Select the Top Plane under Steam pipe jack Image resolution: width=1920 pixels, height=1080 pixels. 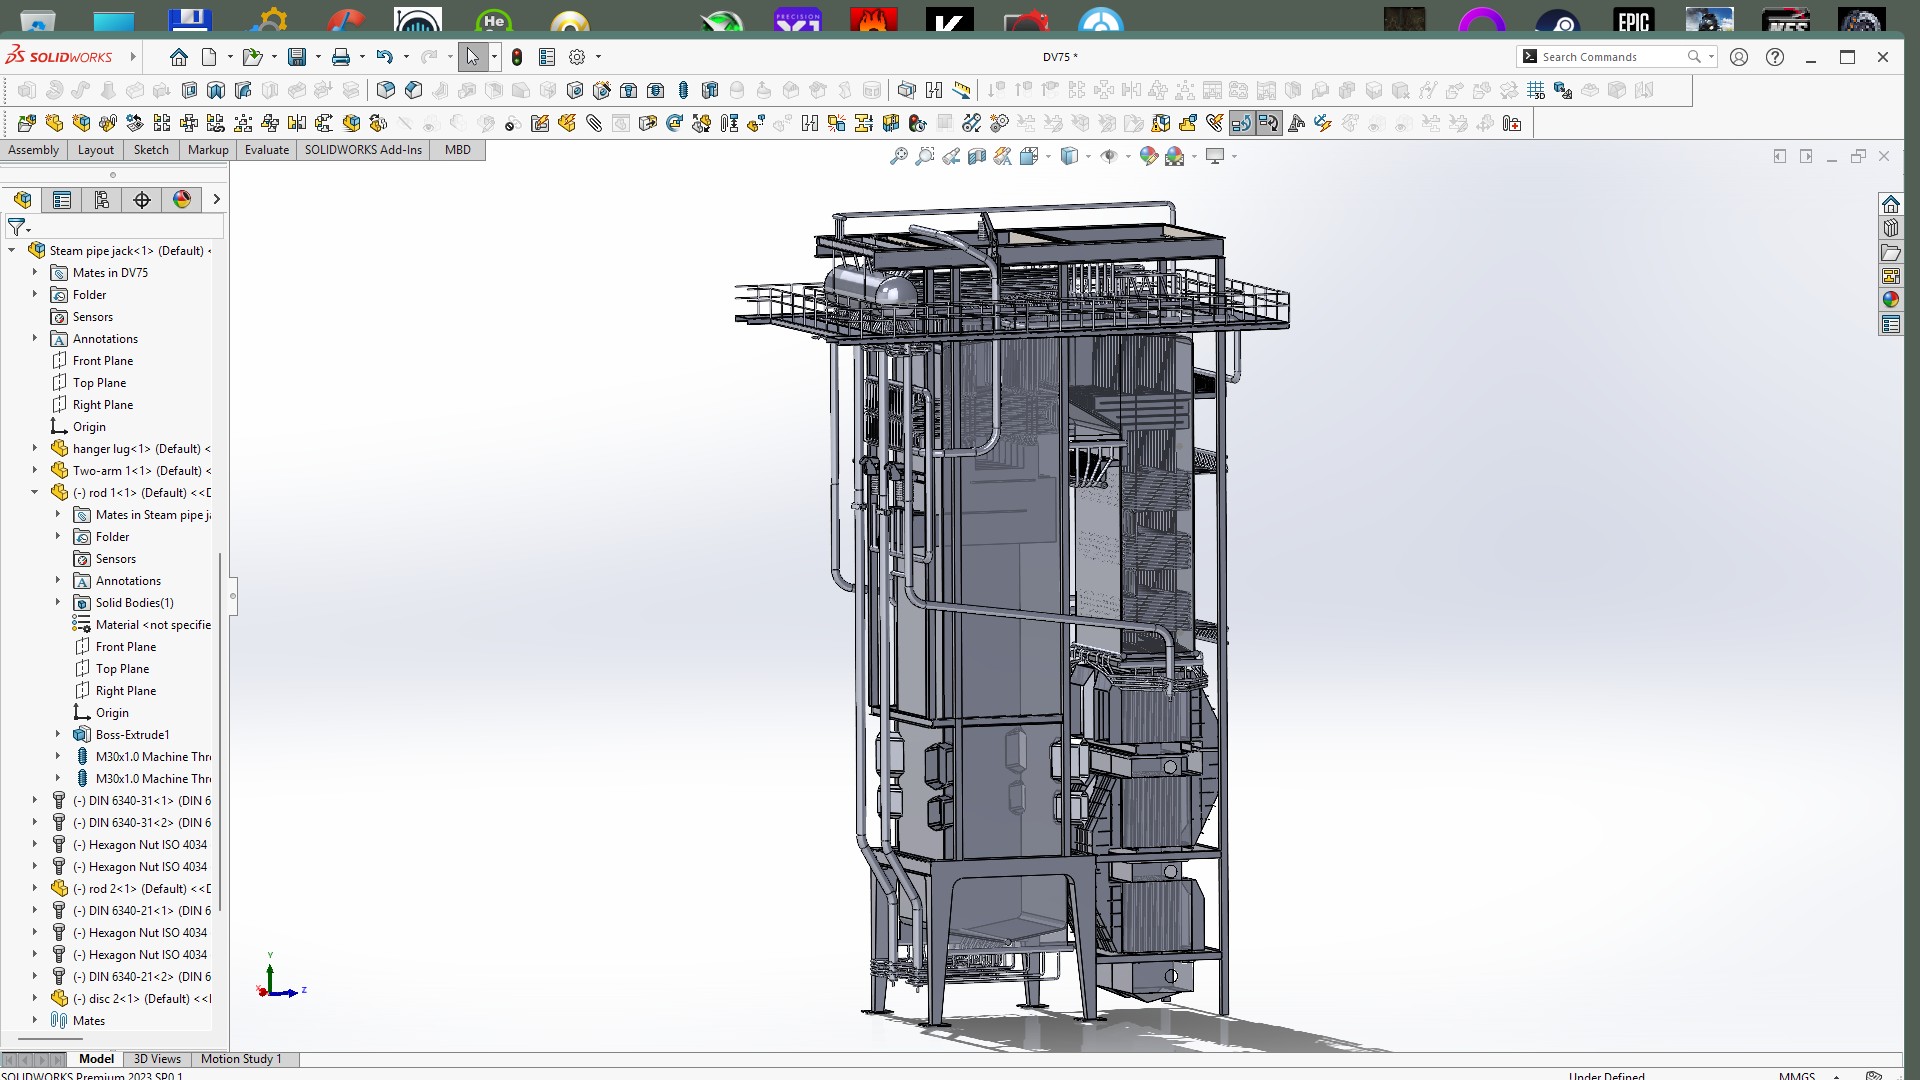(99, 383)
